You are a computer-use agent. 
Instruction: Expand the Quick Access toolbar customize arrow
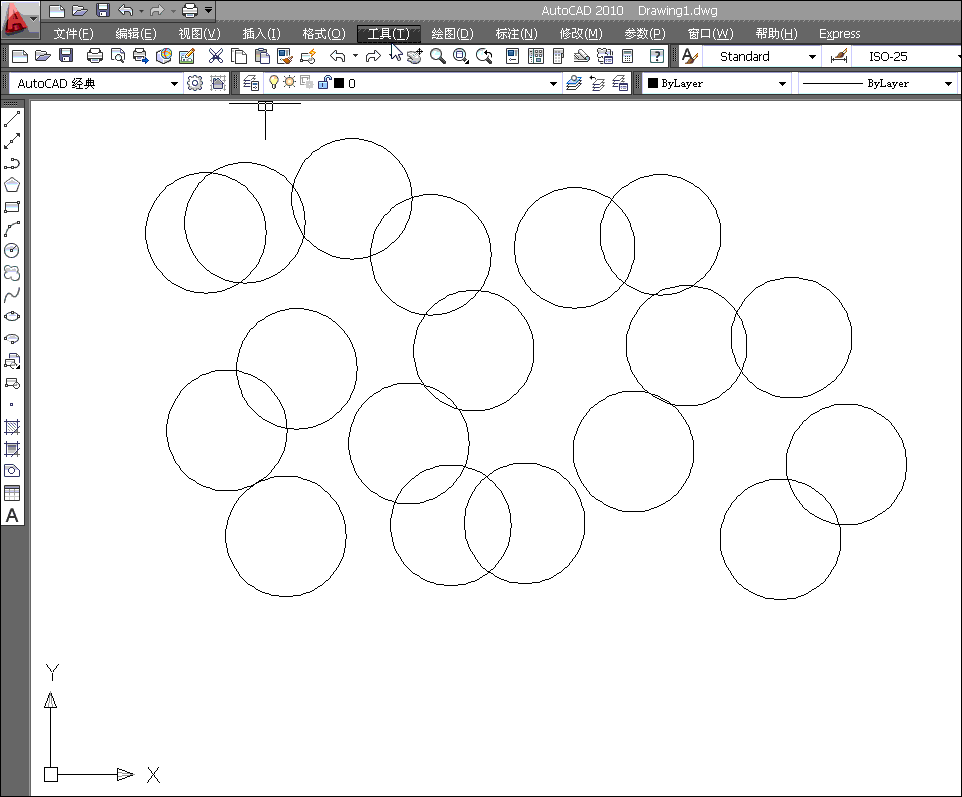209,10
